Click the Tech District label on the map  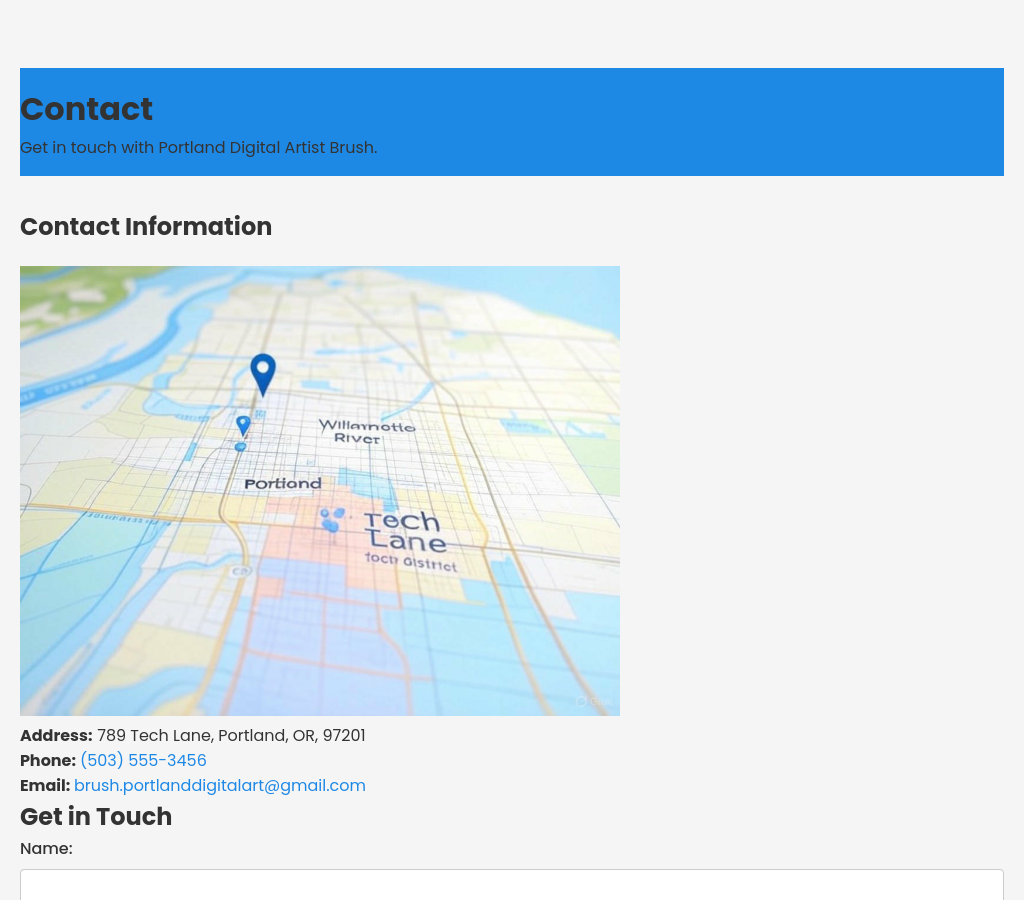411,563
